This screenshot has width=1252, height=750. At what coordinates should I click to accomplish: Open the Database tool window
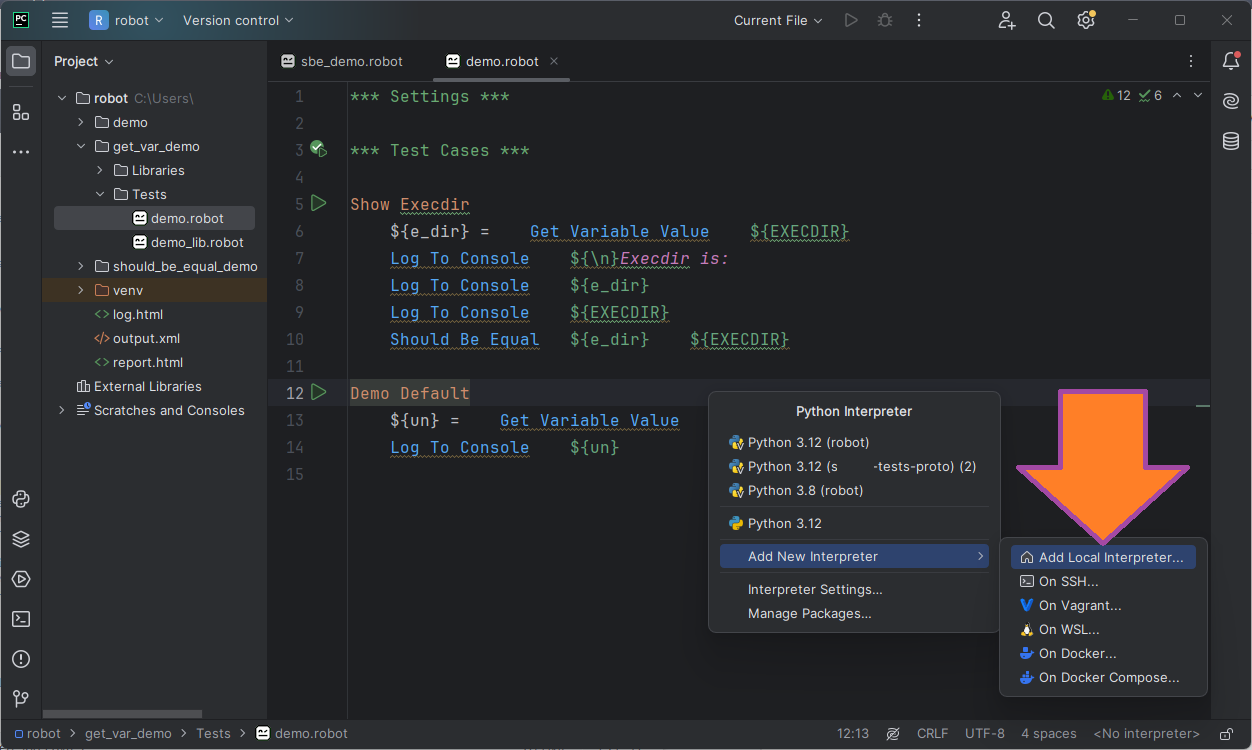point(1231,141)
